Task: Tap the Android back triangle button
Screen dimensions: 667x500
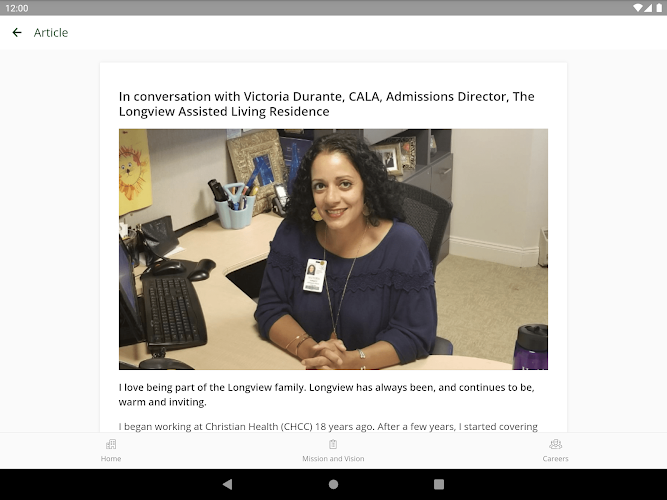Action: (228, 484)
